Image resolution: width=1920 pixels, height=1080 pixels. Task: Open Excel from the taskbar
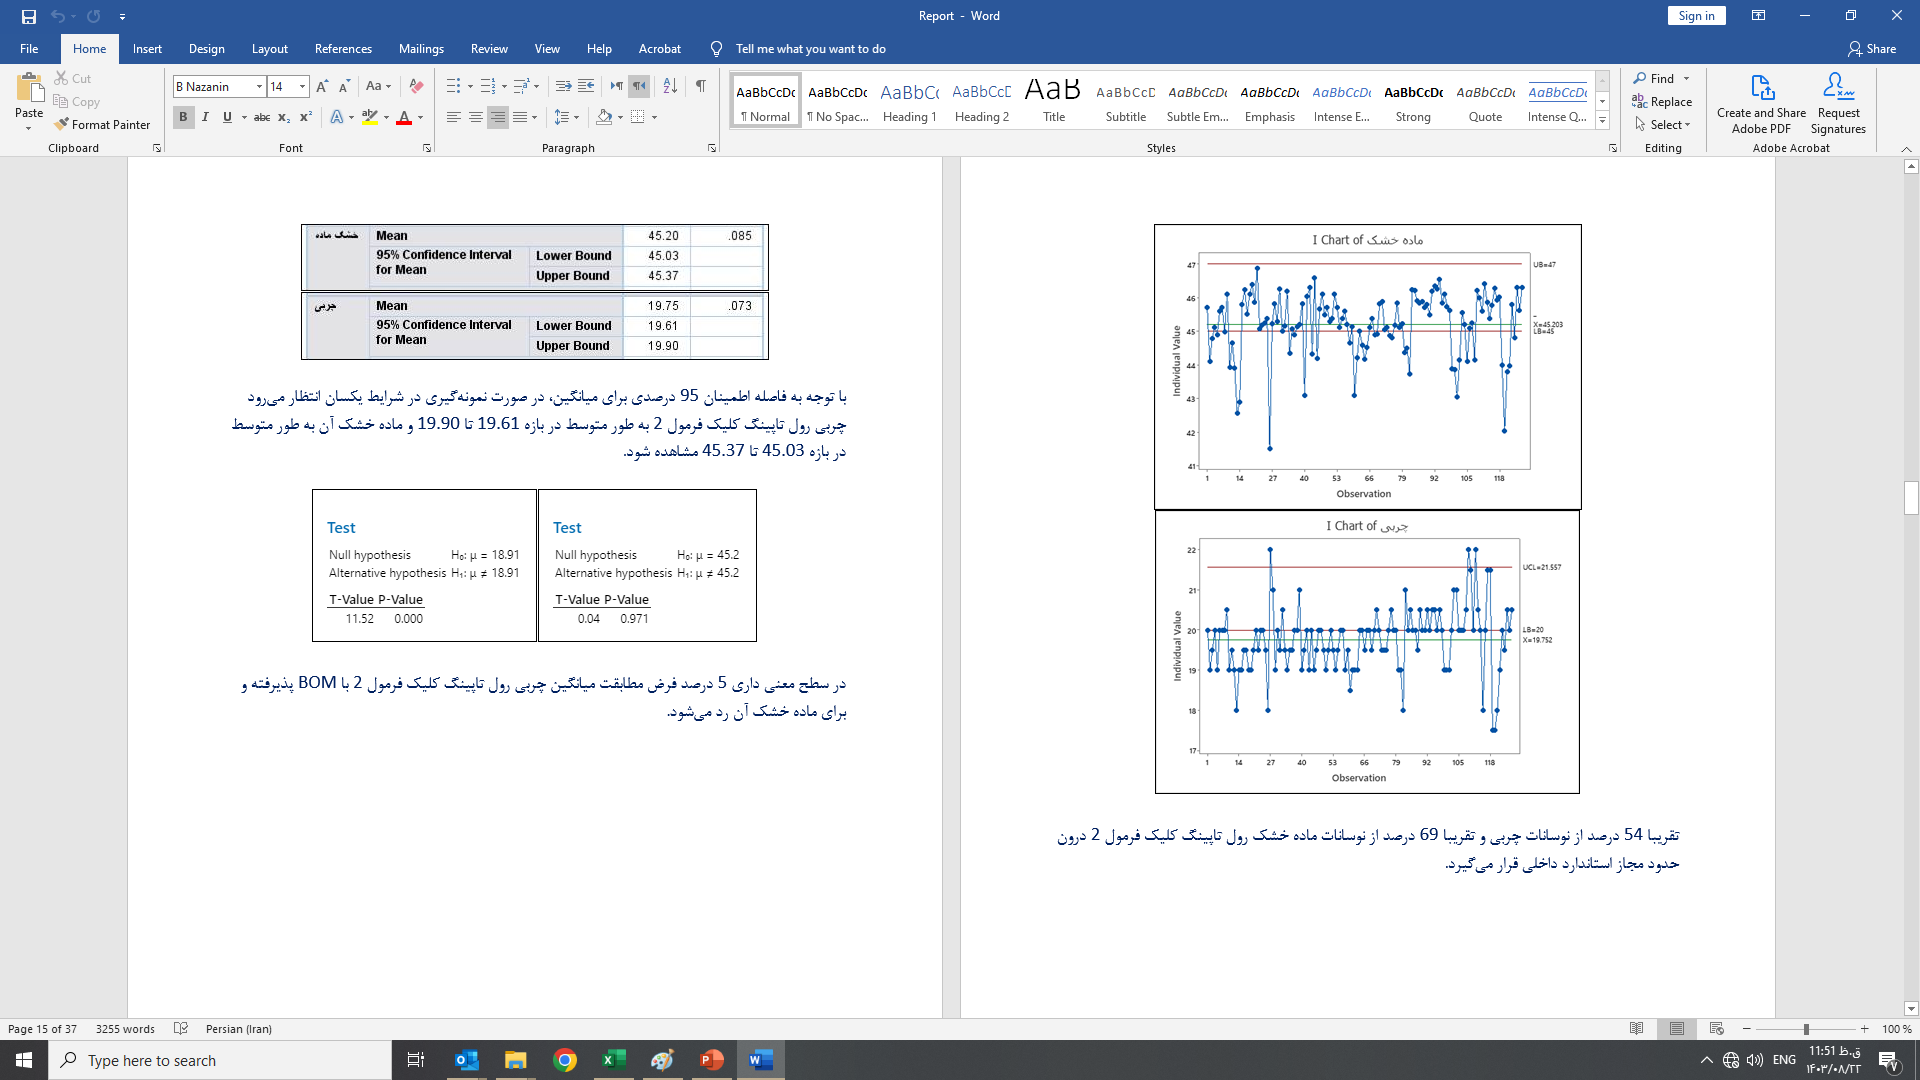pos(614,1060)
